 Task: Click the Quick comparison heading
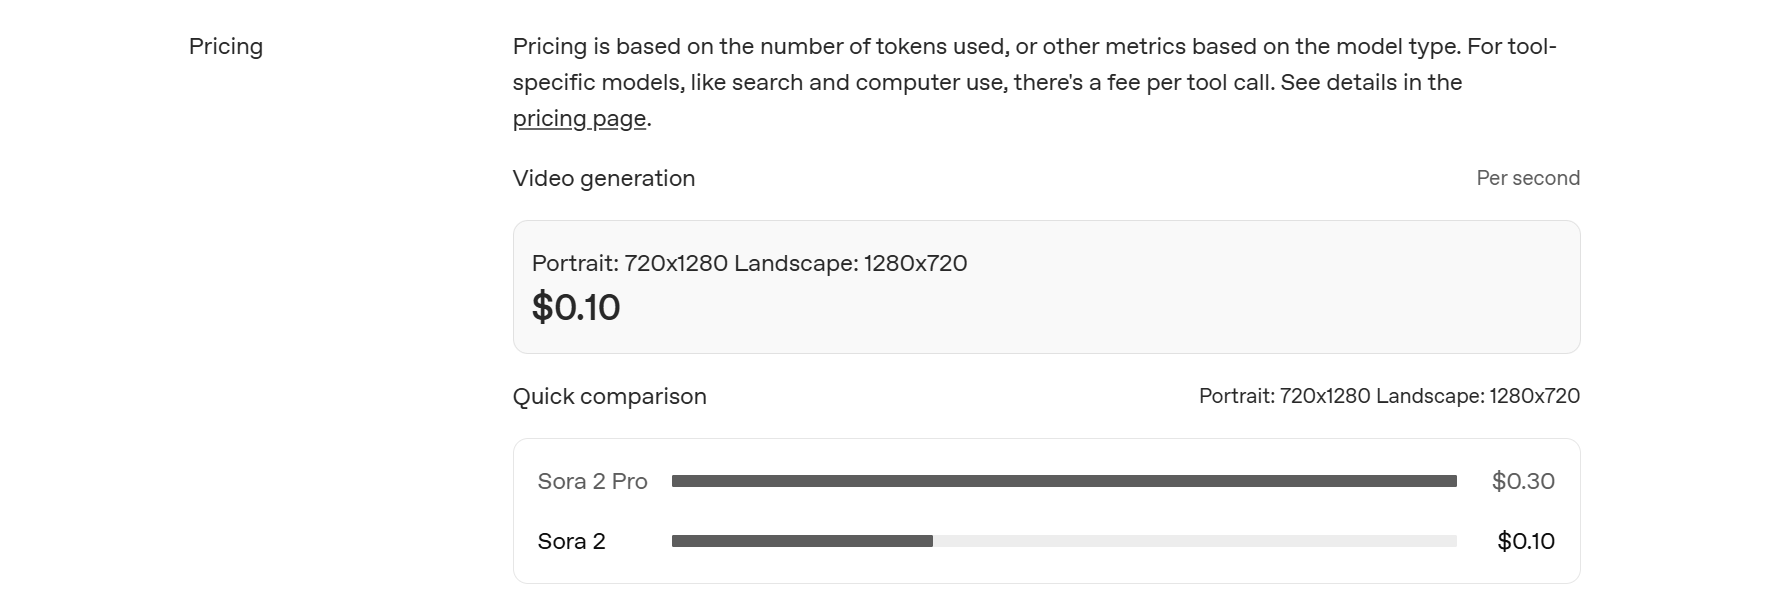coord(609,397)
